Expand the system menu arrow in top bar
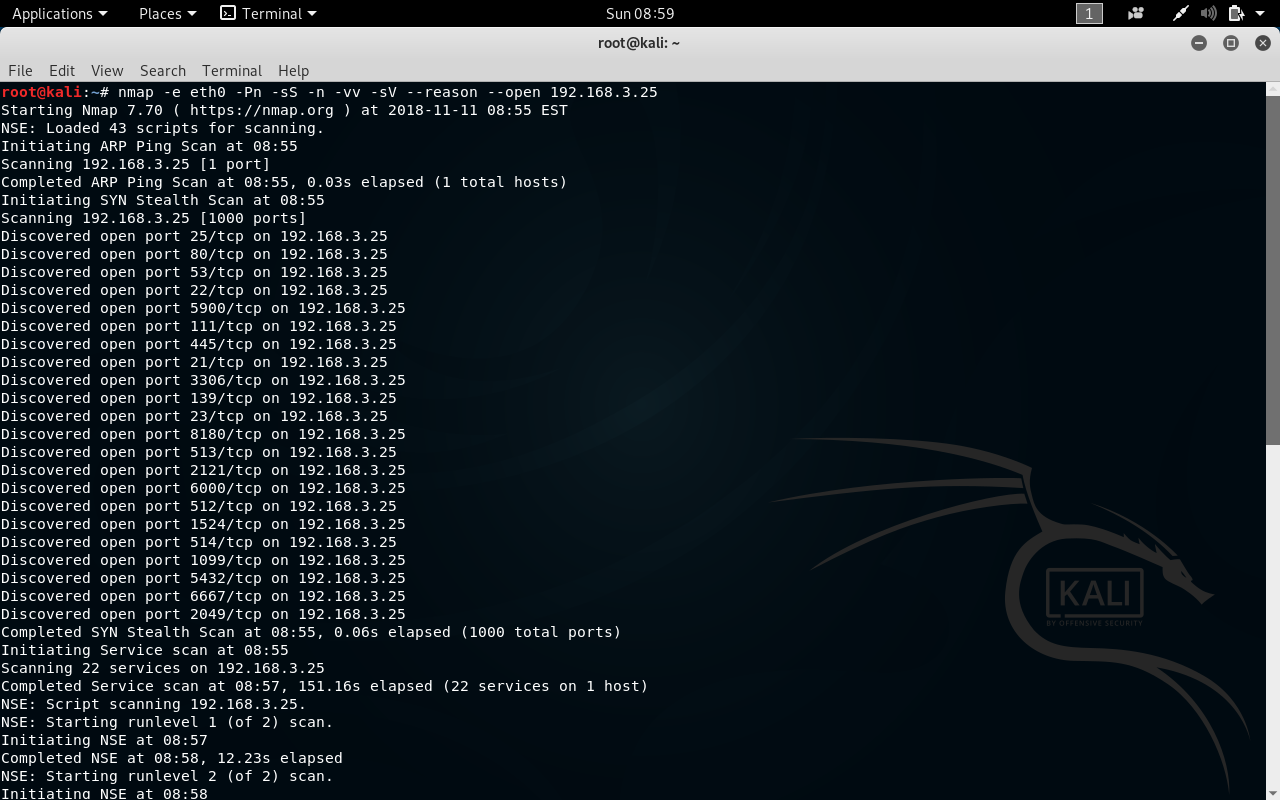1280x800 pixels. pyautogui.click(x=1260, y=13)
